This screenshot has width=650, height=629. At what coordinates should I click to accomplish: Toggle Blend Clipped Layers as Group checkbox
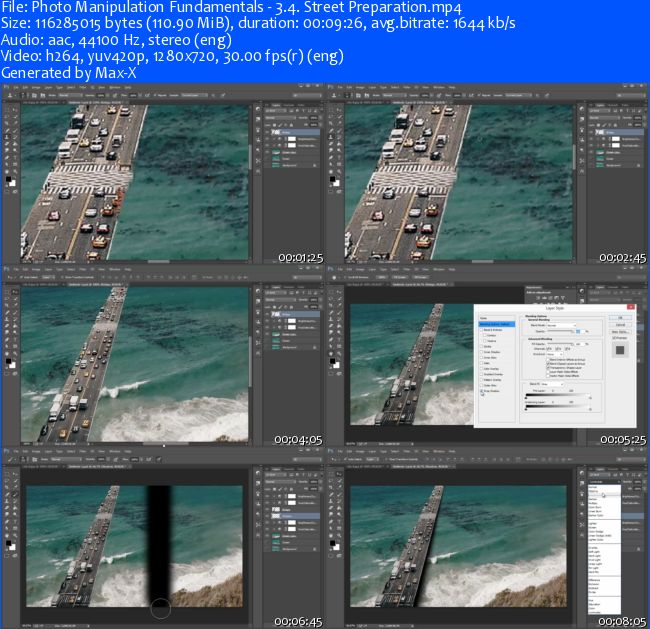(x=548, y=364)
